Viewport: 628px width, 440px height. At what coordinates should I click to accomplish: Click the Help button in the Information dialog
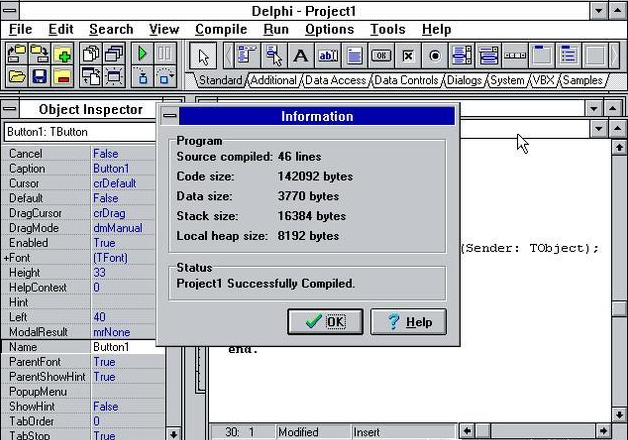[x=408, y=322]
